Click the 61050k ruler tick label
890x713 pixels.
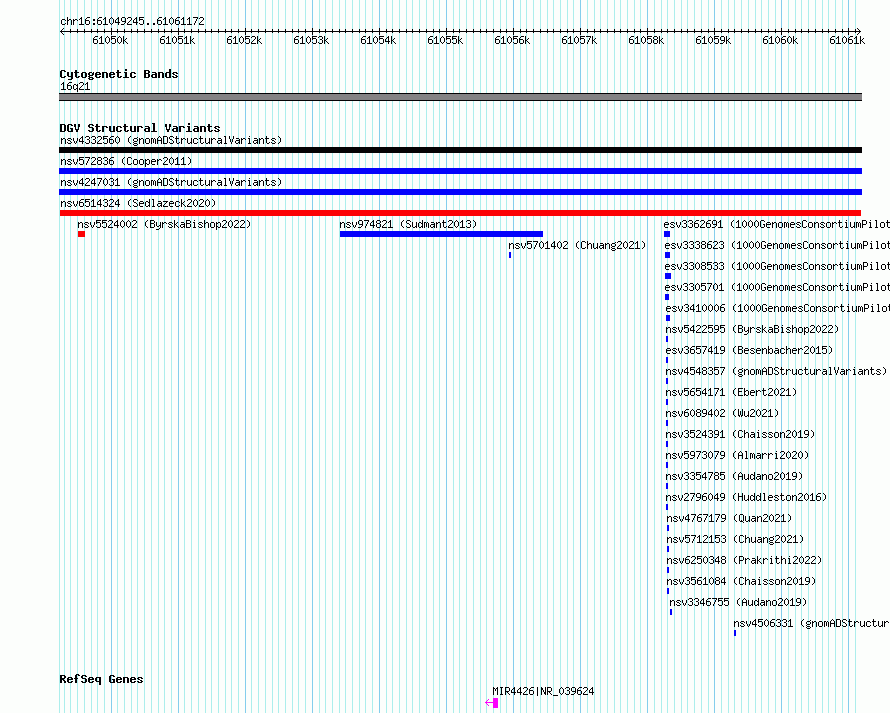point(110,40)
